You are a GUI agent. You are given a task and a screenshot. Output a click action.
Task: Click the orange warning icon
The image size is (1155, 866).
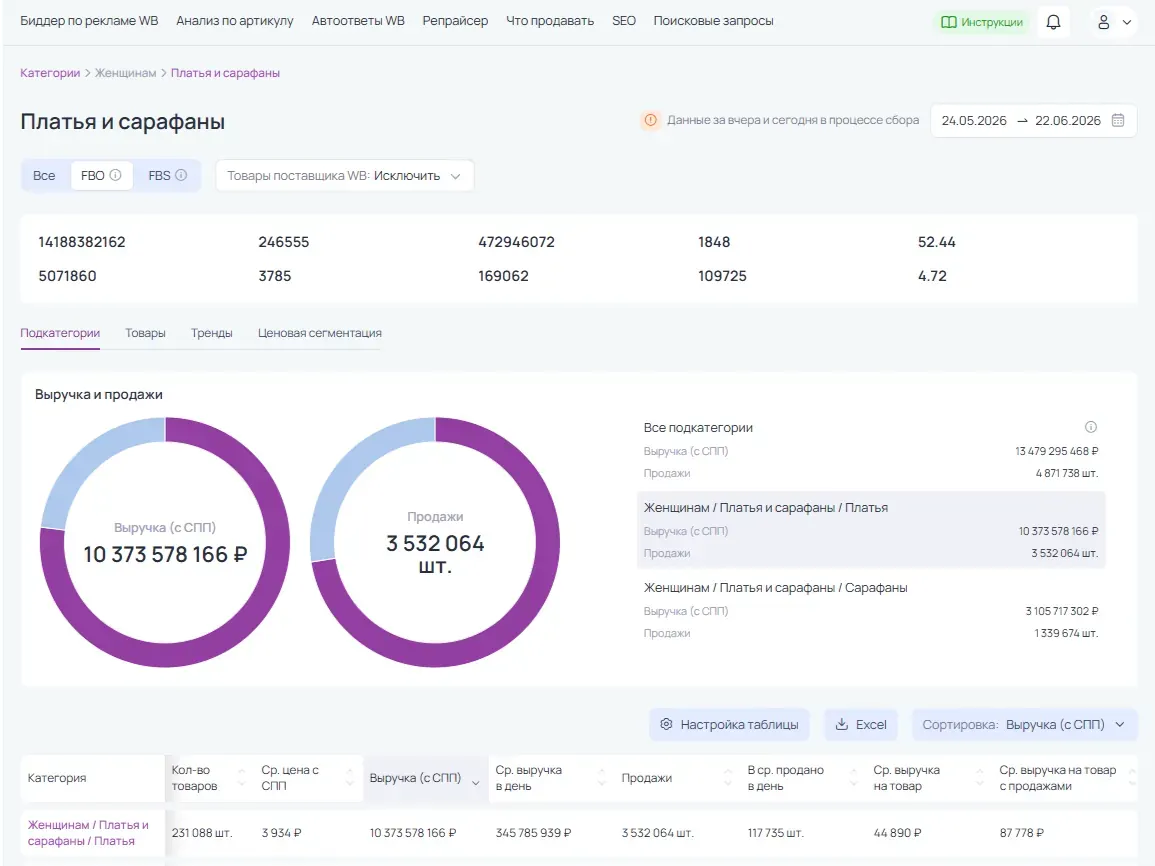[650, 120]
